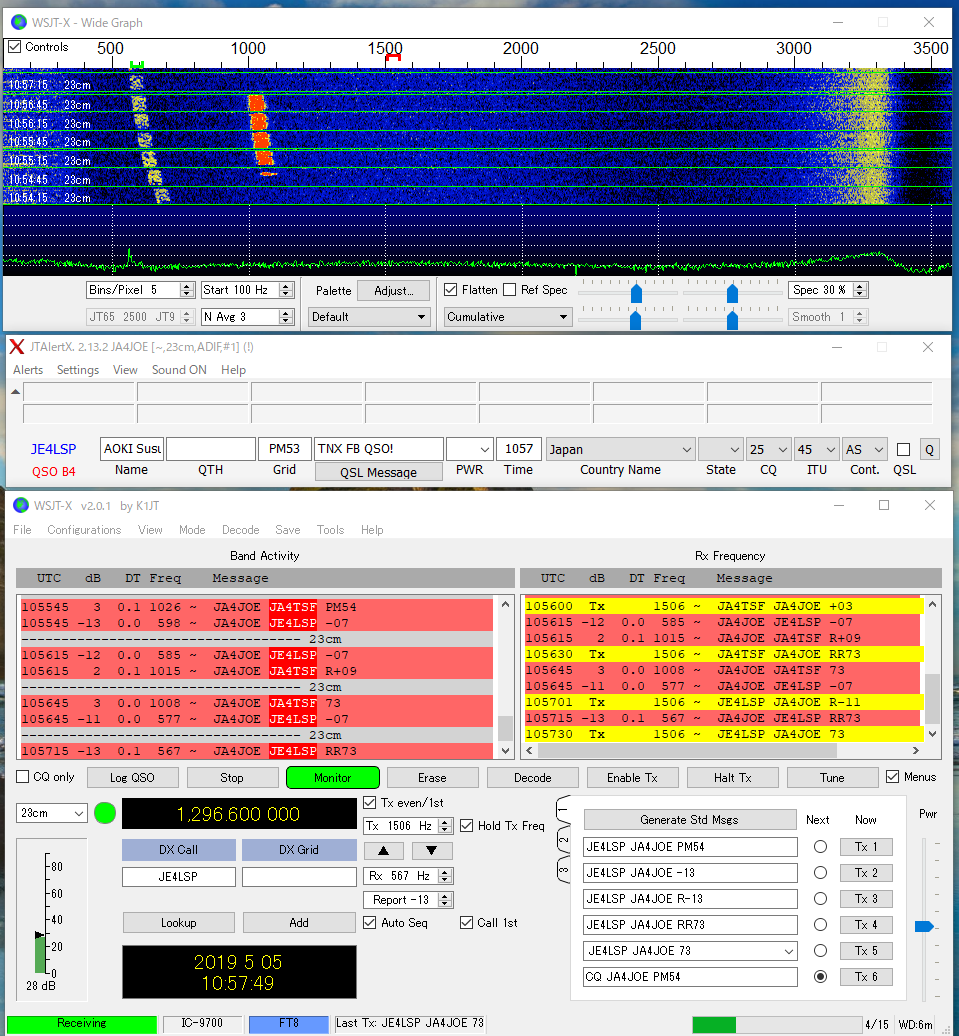
Task: Click the Erase button
Action: point(432,778)
